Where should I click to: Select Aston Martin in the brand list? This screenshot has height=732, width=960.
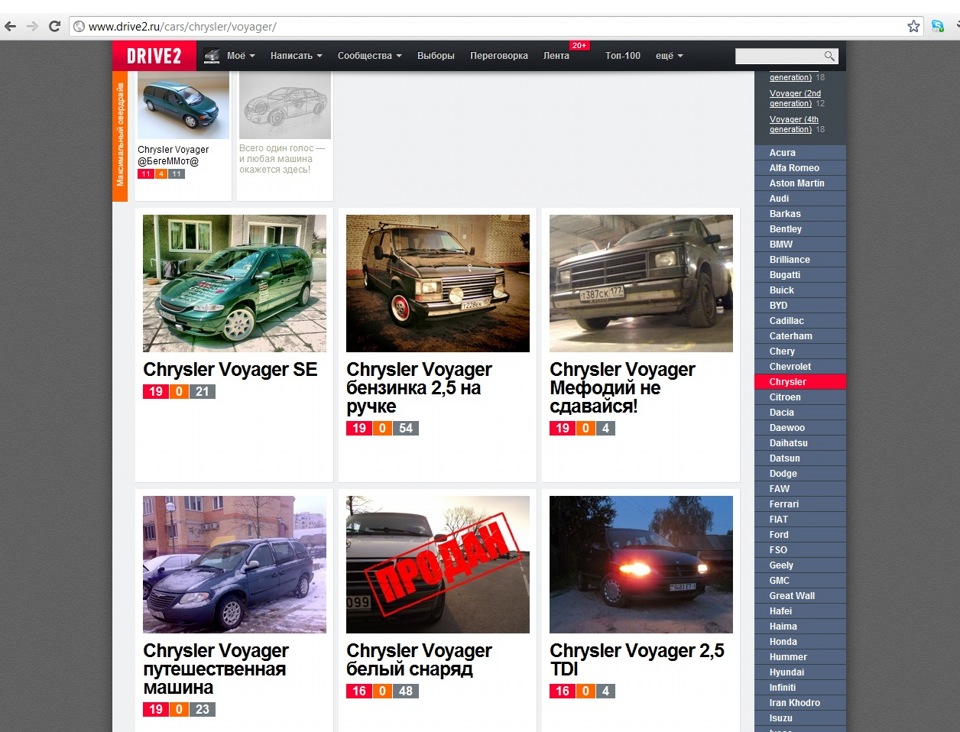click(800, 183)
